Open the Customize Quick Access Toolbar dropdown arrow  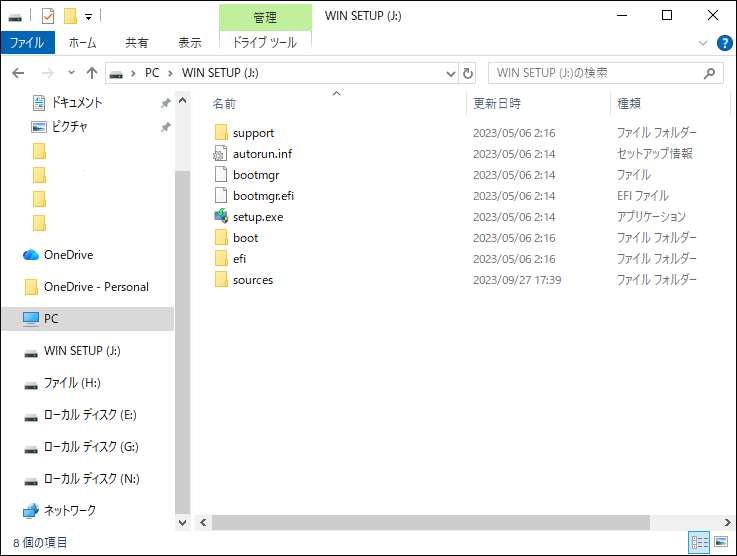[88, 17]
